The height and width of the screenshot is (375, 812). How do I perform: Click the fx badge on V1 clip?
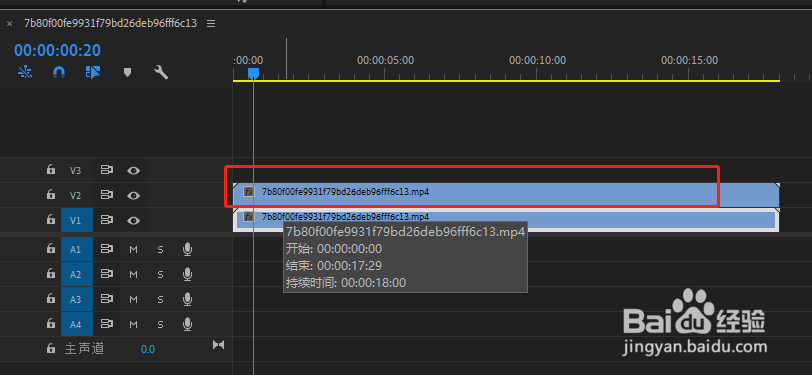click(249, 217)
